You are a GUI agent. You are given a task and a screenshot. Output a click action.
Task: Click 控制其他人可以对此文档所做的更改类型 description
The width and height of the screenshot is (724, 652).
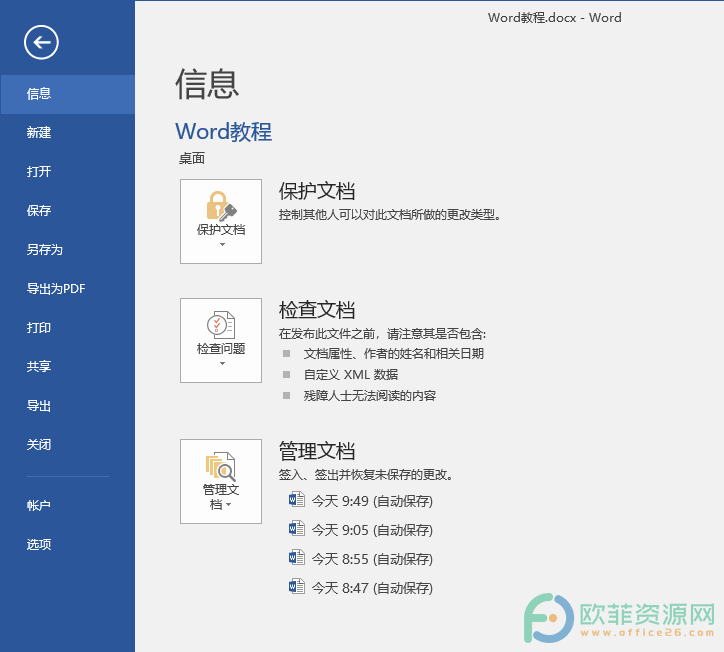click(390, 215)
